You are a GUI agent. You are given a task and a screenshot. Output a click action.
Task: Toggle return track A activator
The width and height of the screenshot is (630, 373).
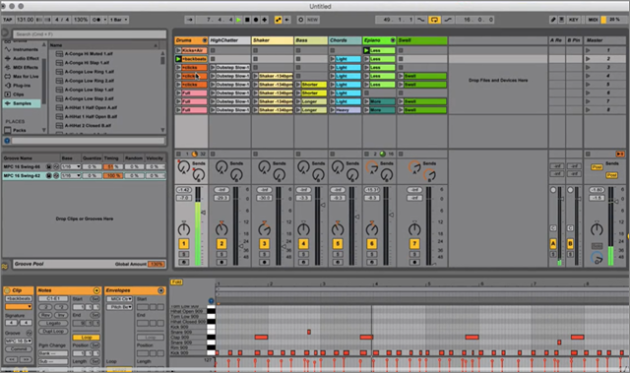point(553,244)
